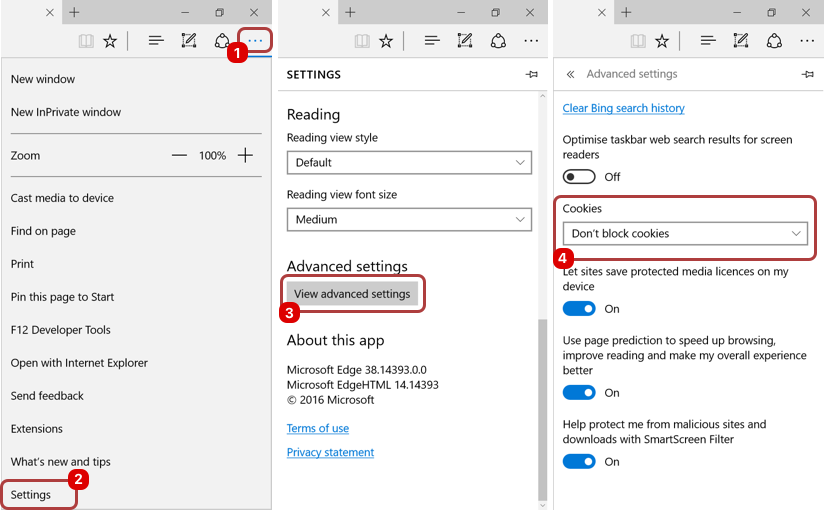The width and height of the screenshot is (828, 510).
Task: Open the Cookies dropdown
Action: [x=686, y=233]
